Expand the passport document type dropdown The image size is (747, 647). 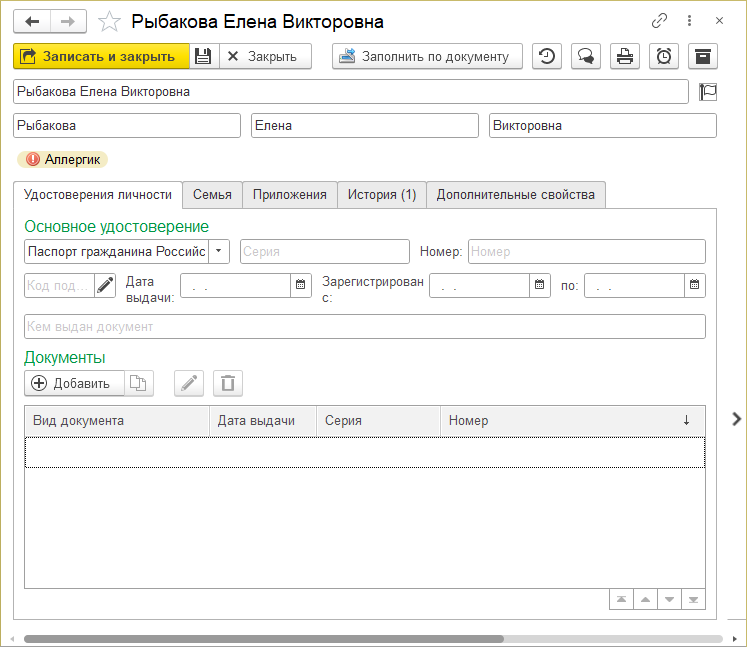click(219, 251)
